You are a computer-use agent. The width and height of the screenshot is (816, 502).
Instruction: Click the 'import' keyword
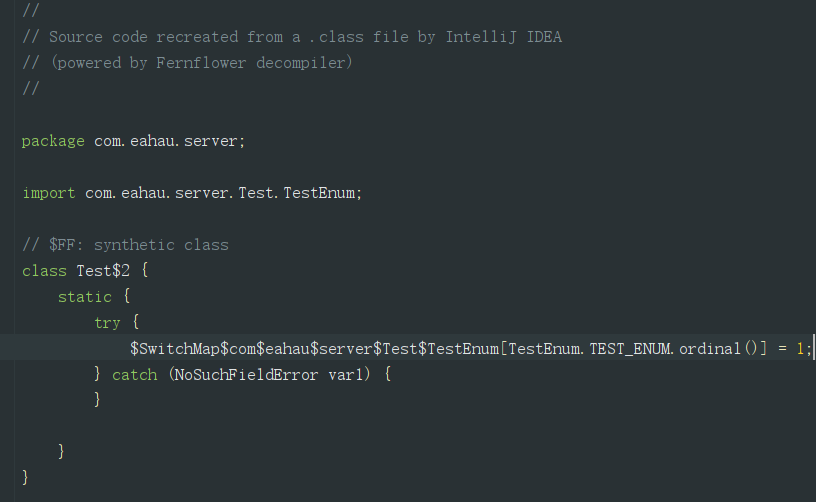pyautogui.click(x=49, y=193)
